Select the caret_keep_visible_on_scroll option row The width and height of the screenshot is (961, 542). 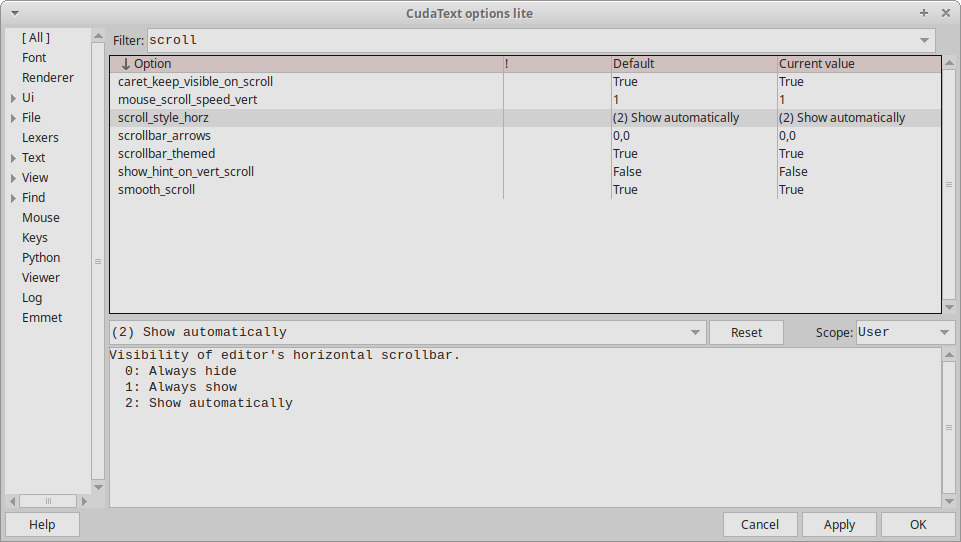tap(526, 82)
